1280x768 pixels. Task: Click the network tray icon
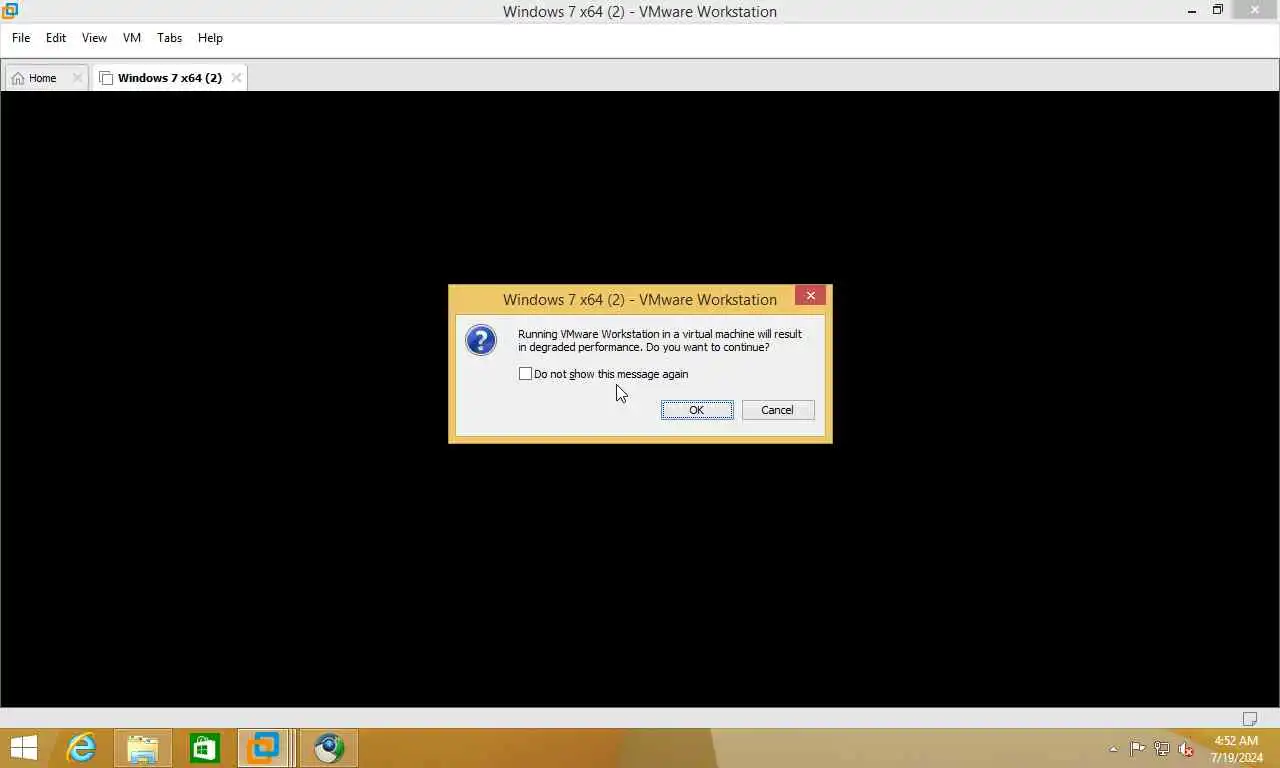pyautogui.click(x=1162, y=749)
